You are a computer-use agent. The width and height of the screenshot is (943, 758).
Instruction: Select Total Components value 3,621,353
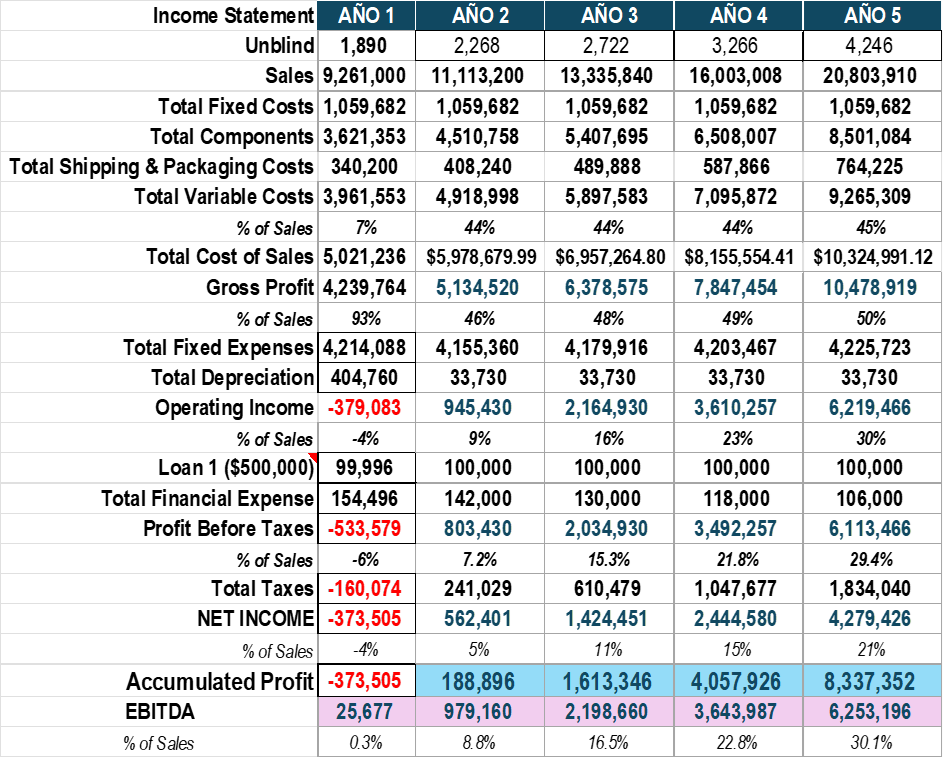(x=364, y=137)
